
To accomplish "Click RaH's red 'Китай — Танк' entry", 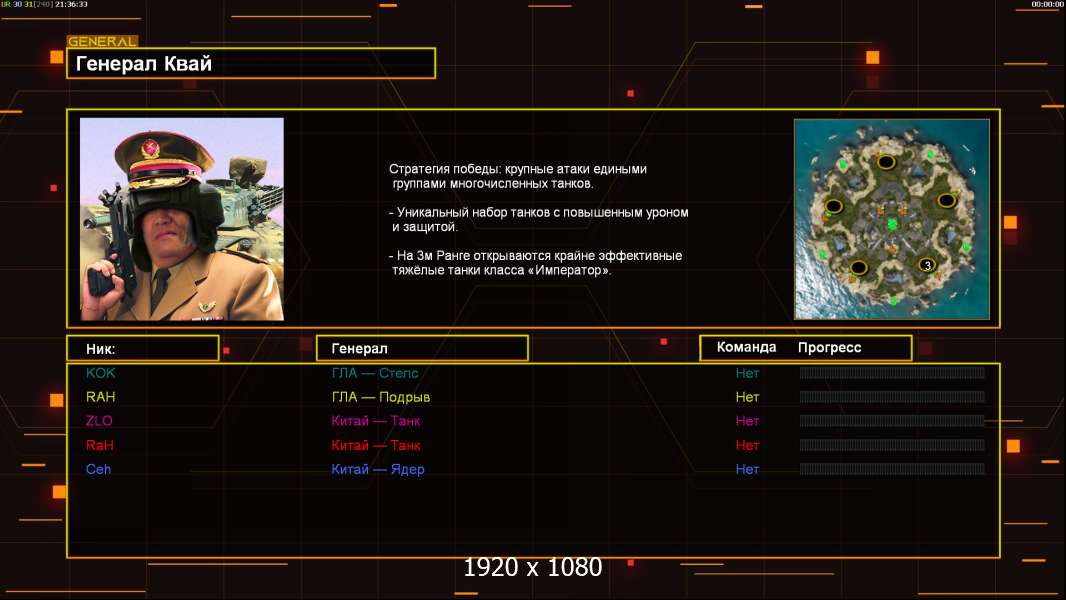I will pos(376,445).
